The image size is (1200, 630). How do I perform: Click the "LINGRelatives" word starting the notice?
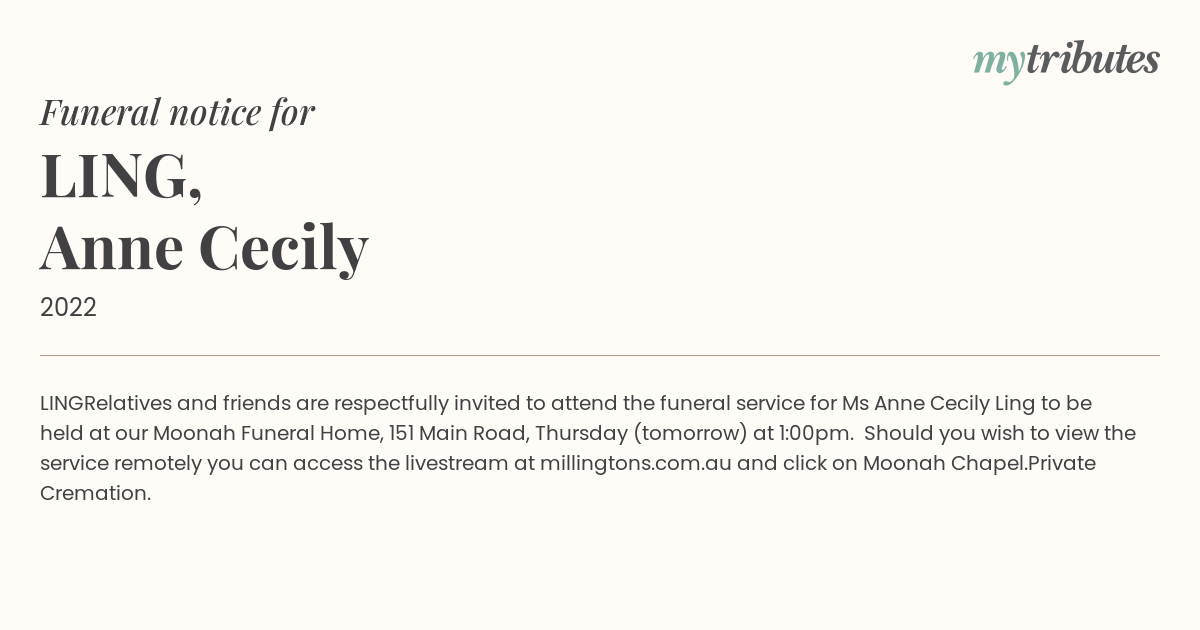(x=106, y=403)
